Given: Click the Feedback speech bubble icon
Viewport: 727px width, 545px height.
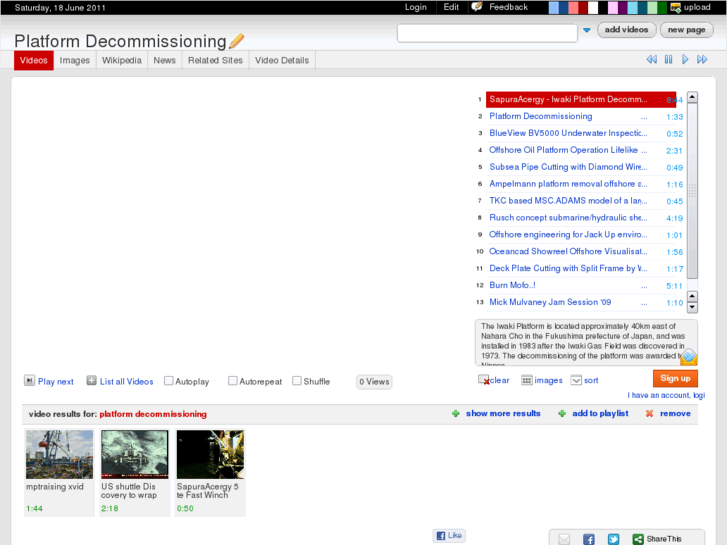Looking at the screenshot, I should click(477, 6).
